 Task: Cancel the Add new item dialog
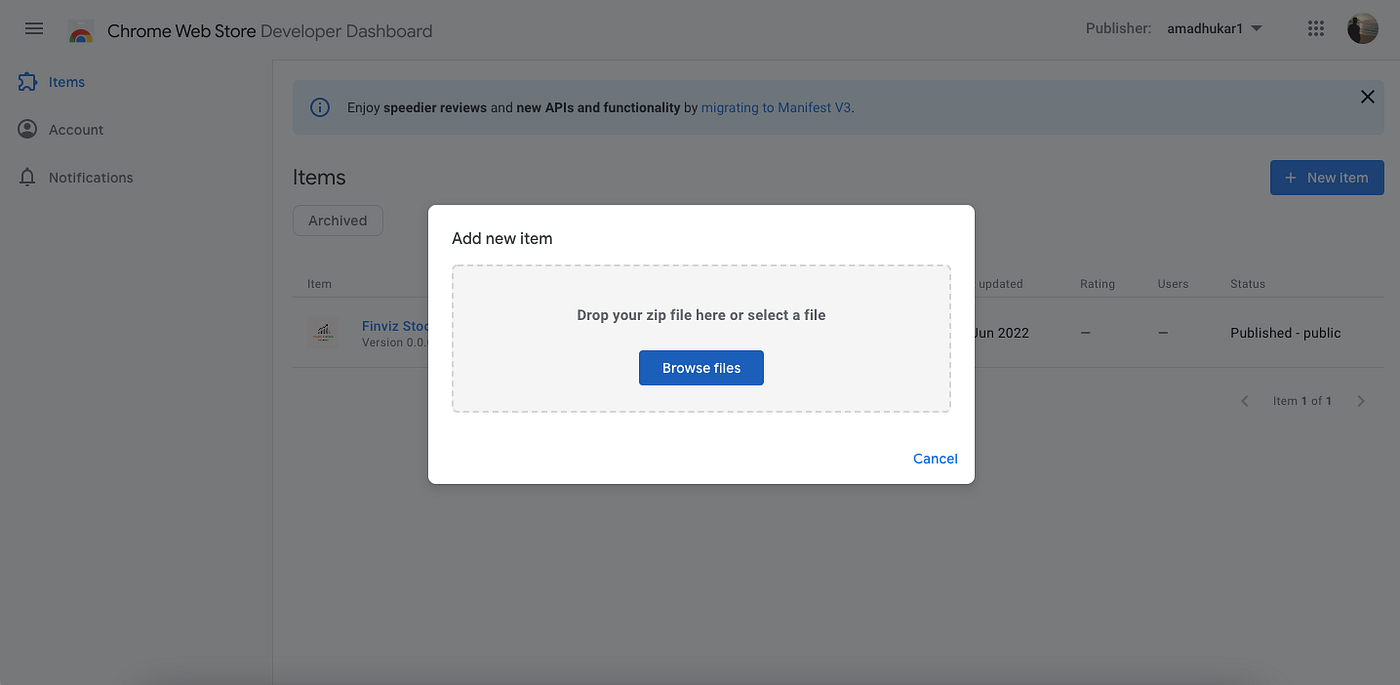935,459
